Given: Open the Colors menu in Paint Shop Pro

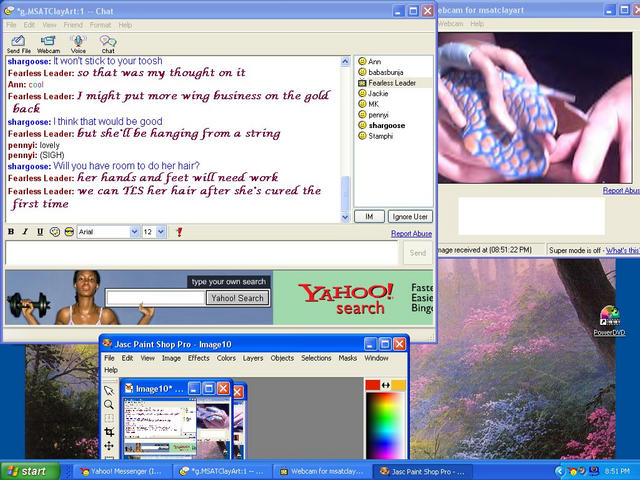Looking at the screenshot, I should click(226, 358).
